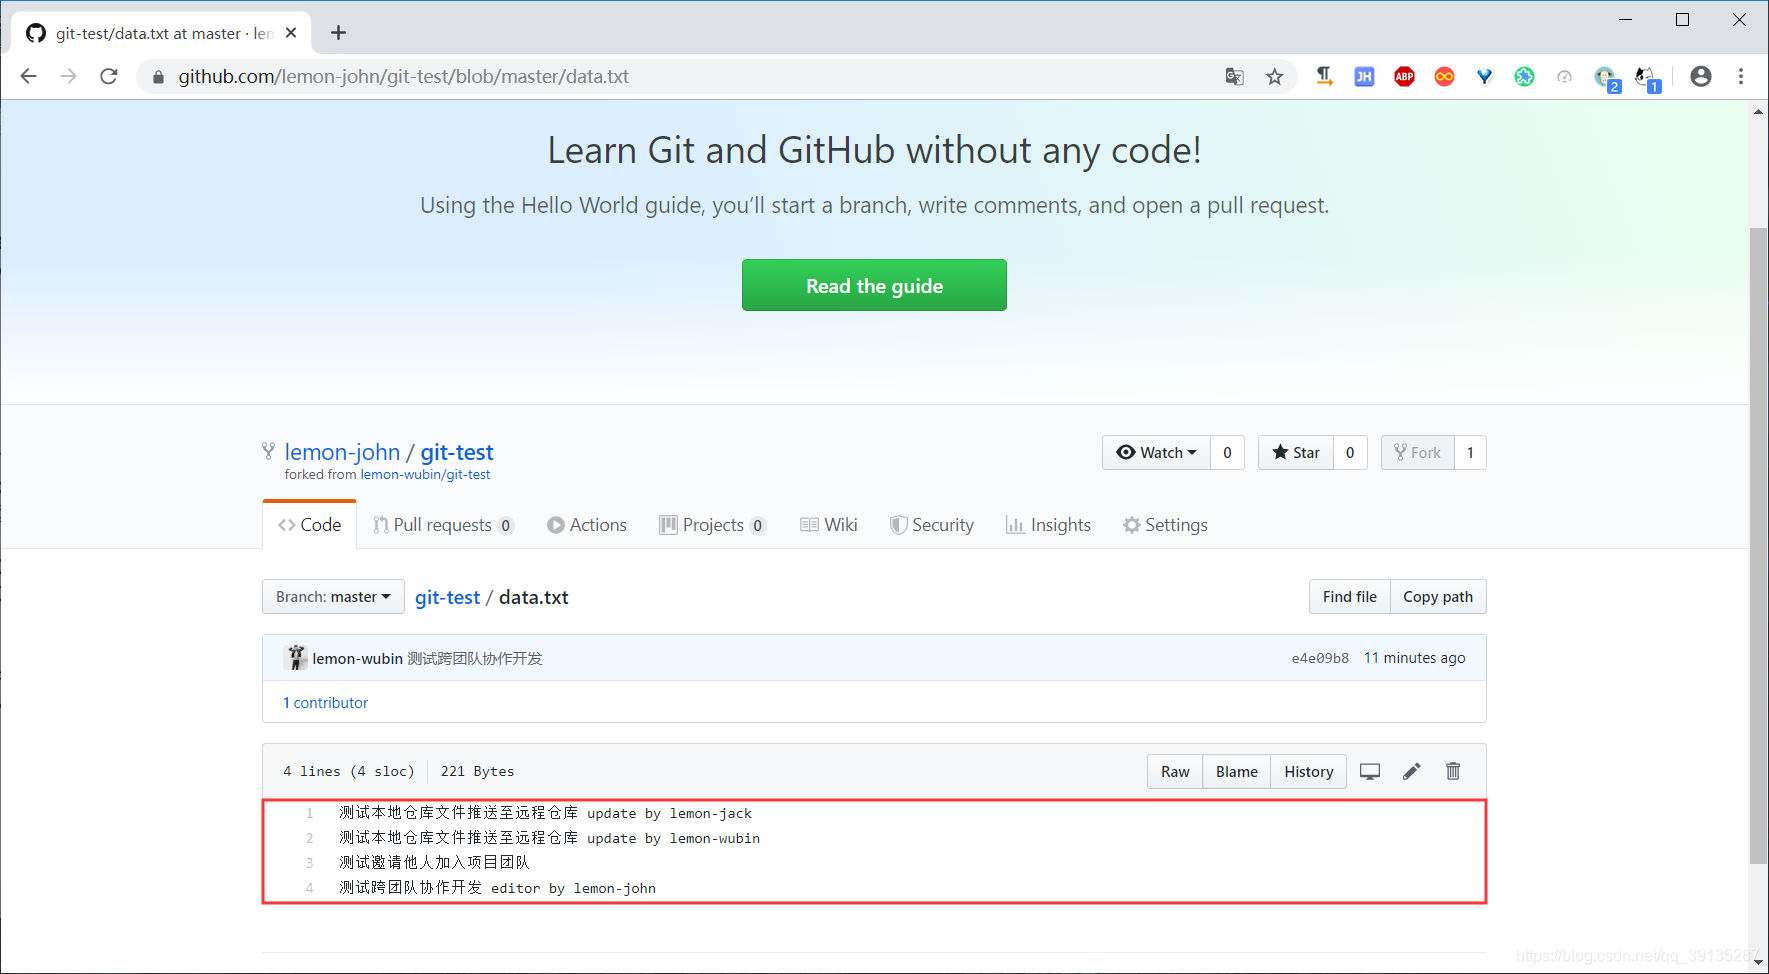
Task: Click the Find file button
Action: click(x=1349, y=597)
